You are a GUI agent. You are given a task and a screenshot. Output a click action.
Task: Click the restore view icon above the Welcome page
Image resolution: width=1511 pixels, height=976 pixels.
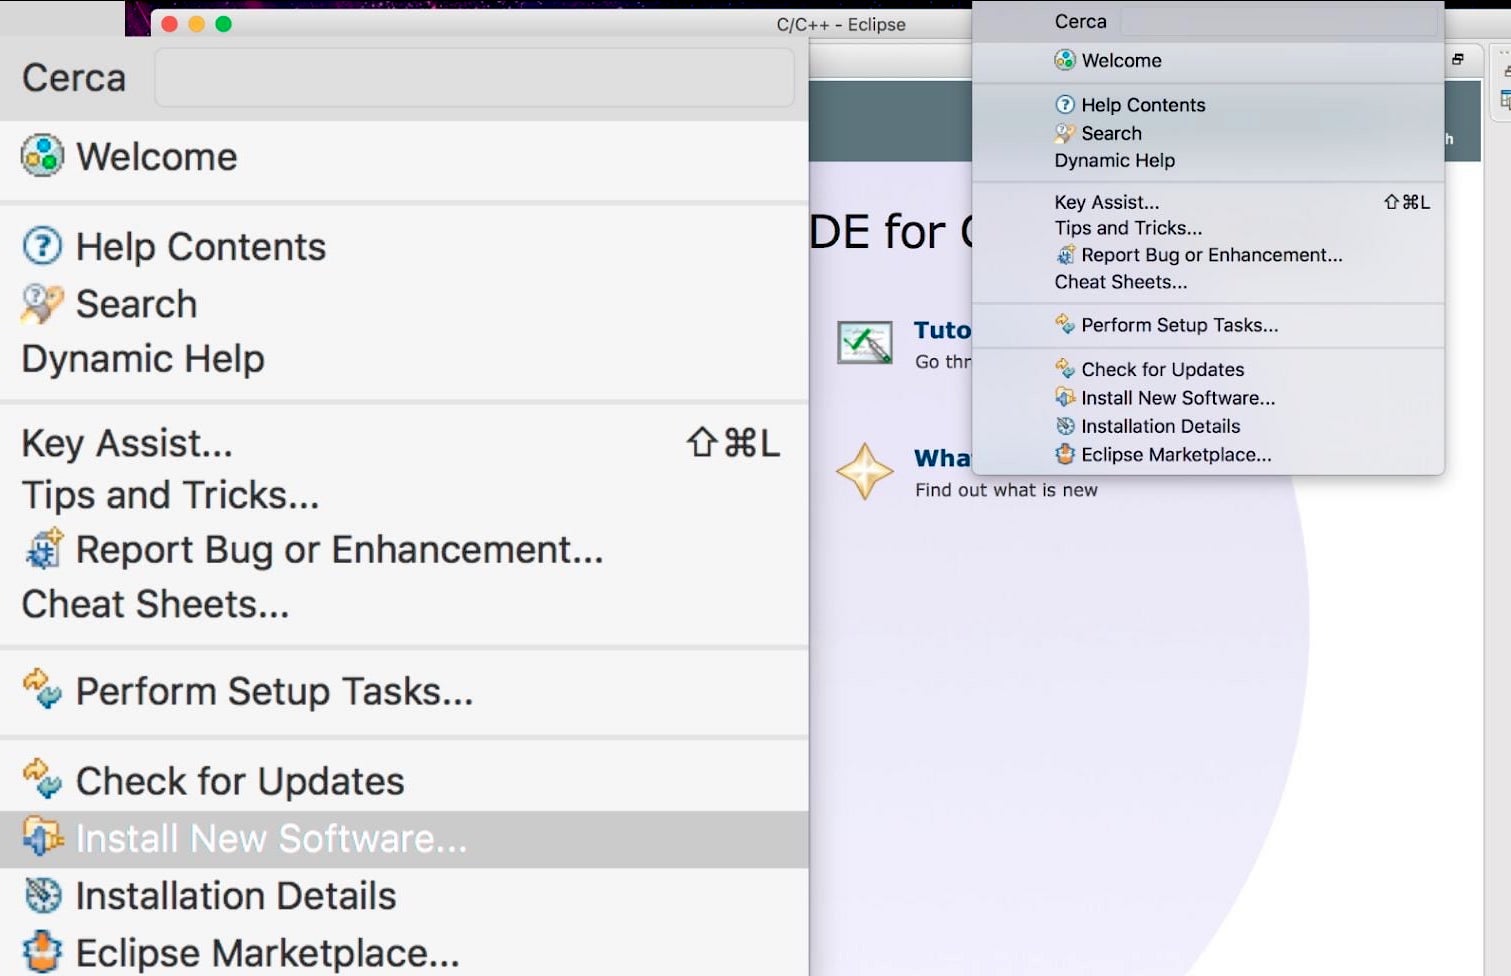click(x=1458, y=59)
